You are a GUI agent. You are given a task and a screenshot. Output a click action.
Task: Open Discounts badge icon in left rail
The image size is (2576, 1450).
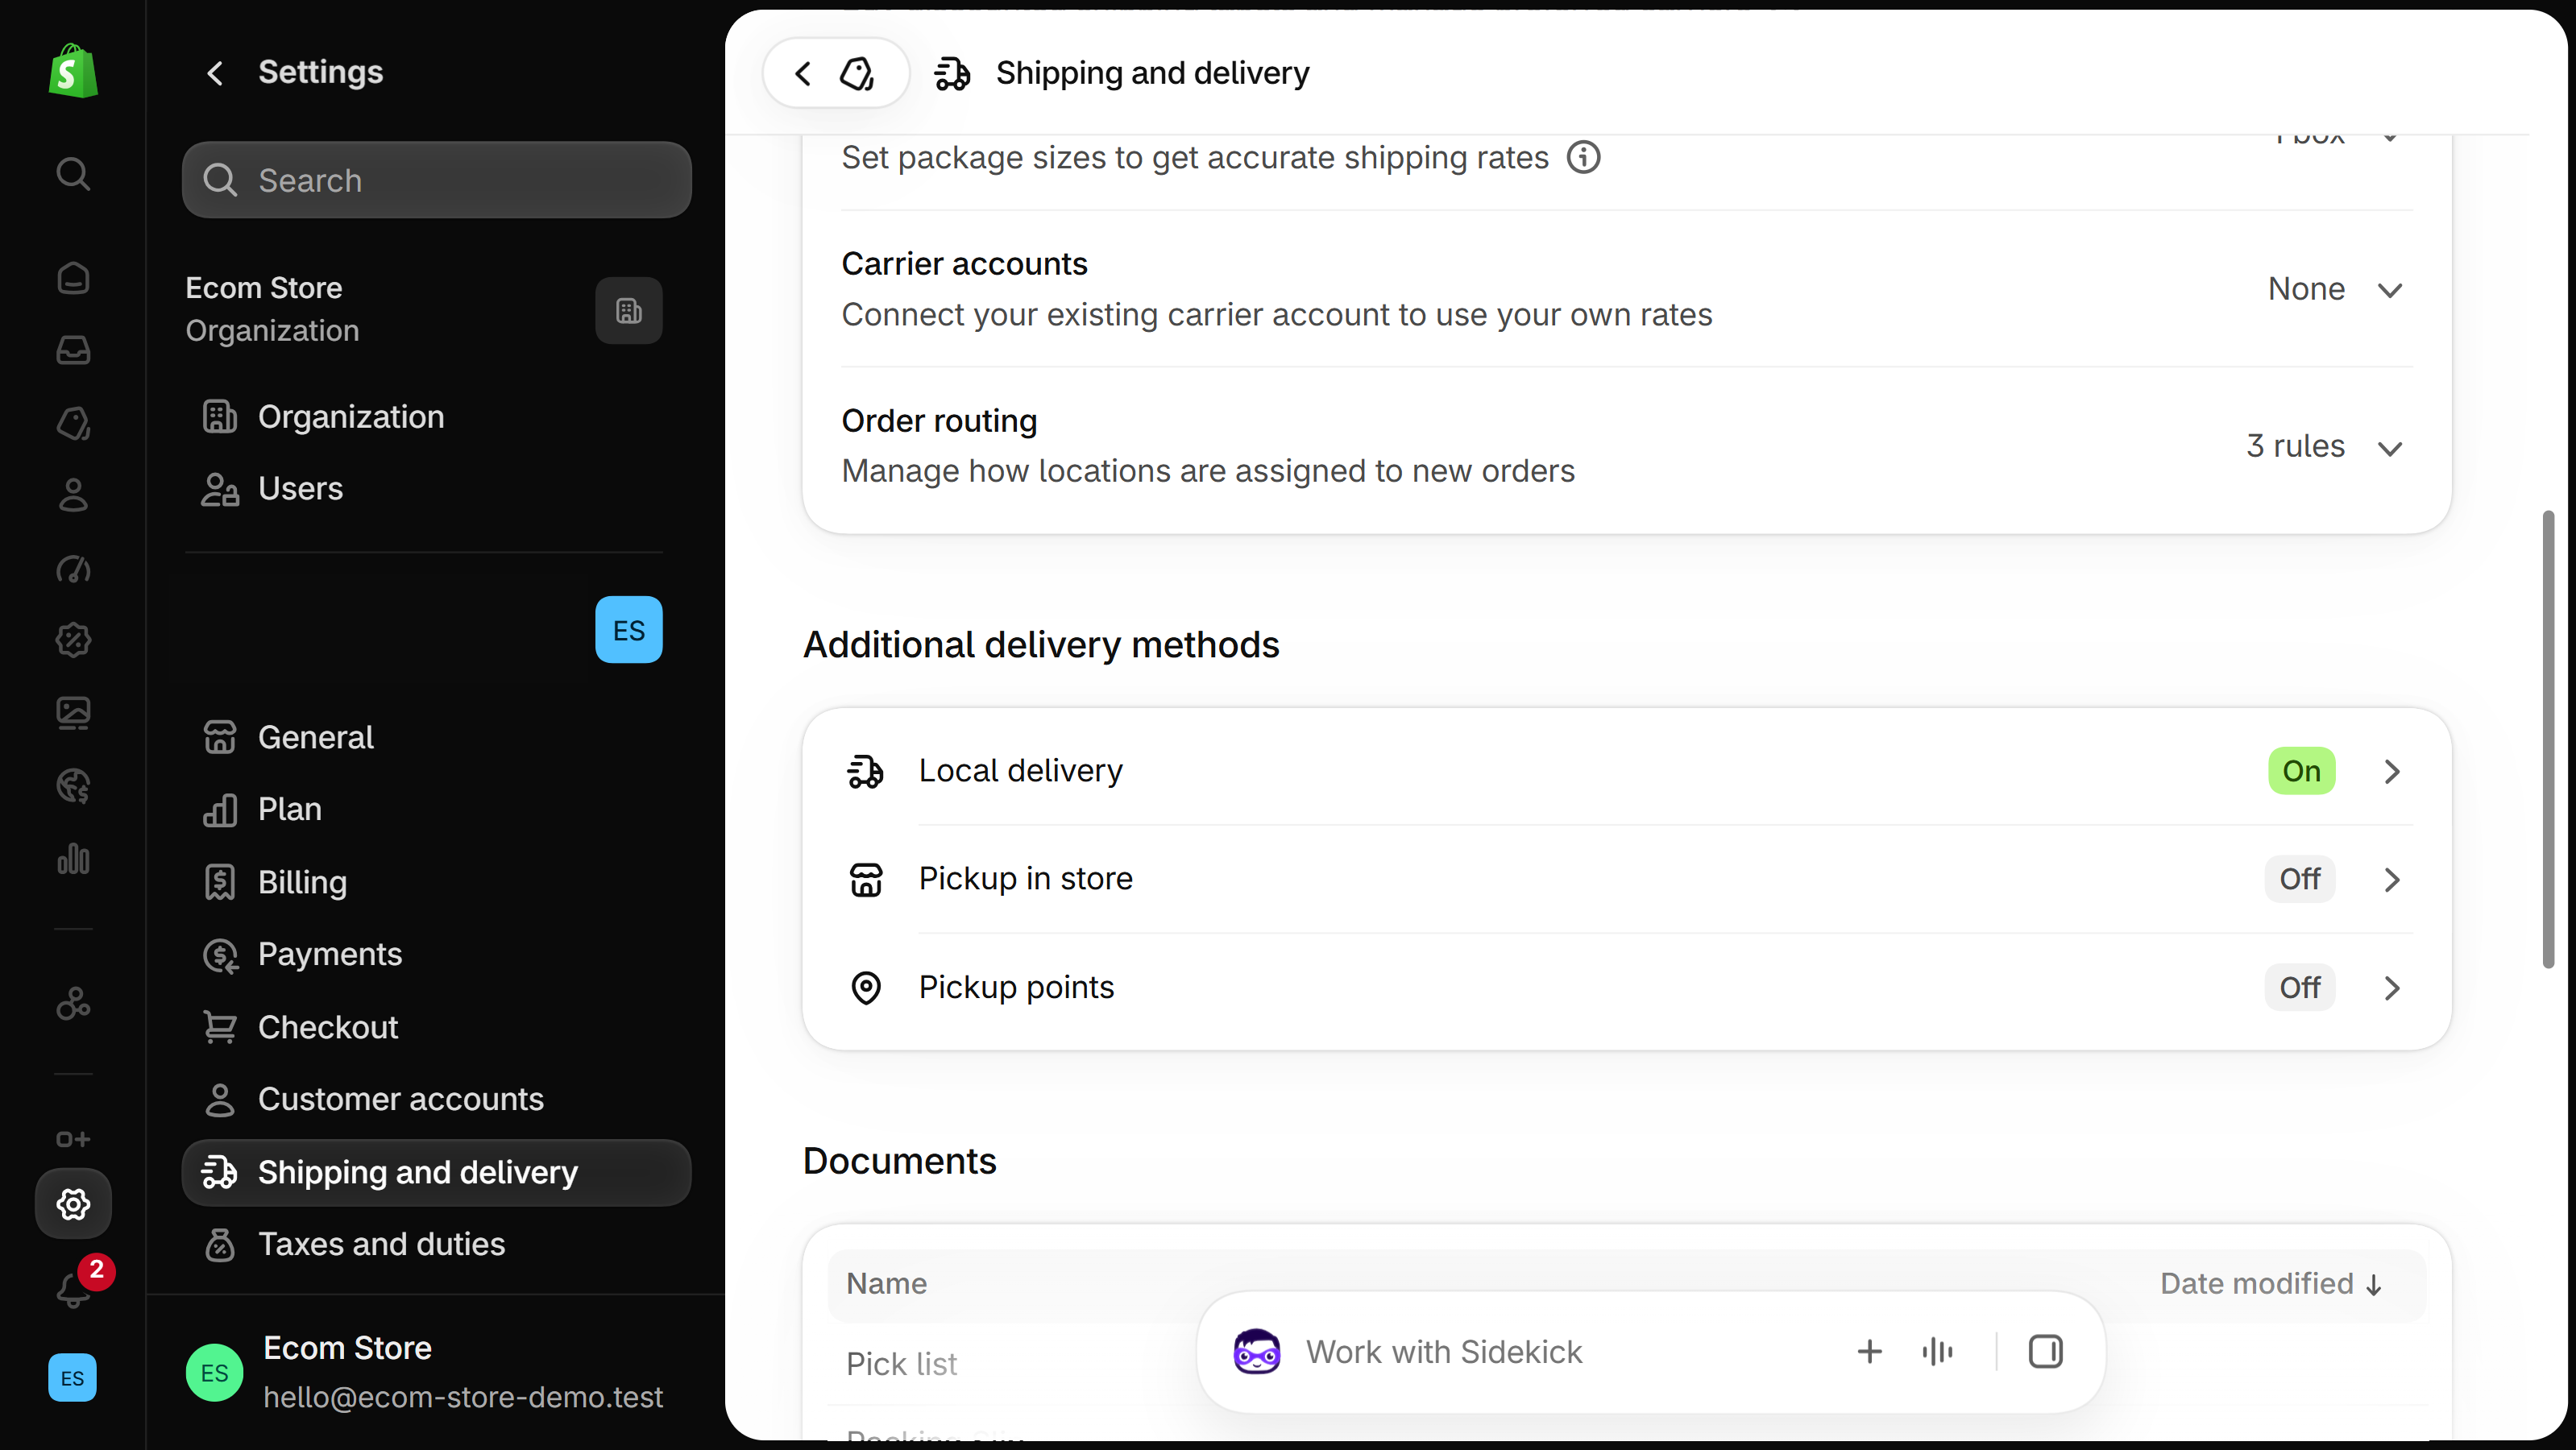[73, 640]
